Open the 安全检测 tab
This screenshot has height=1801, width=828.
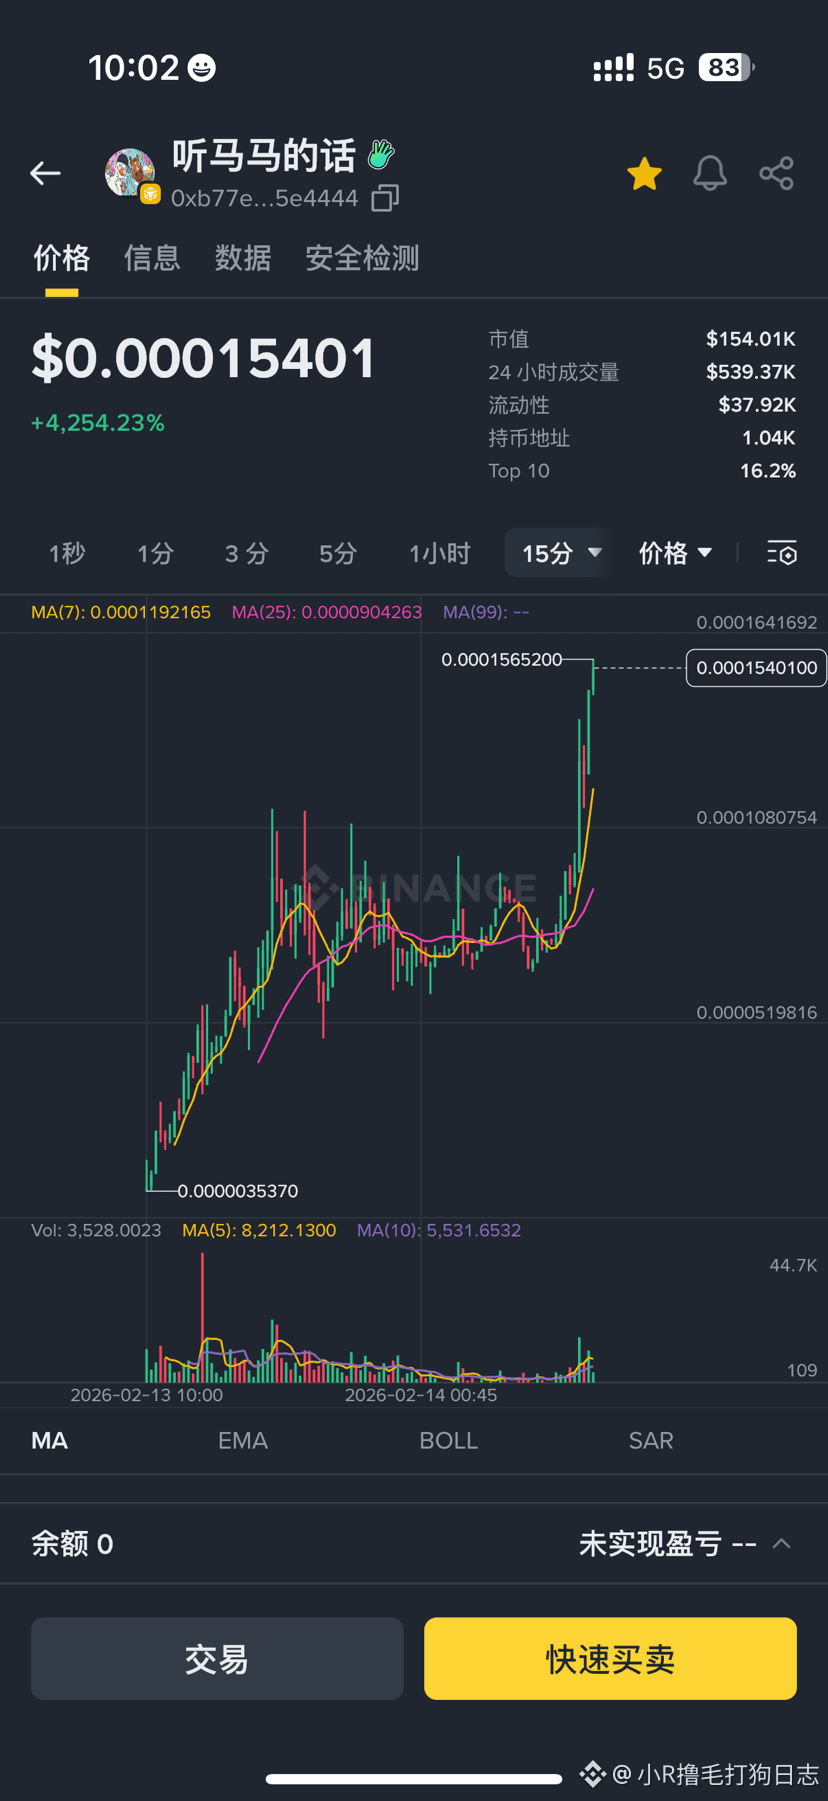pyautogui.click(x=362, y=259)
